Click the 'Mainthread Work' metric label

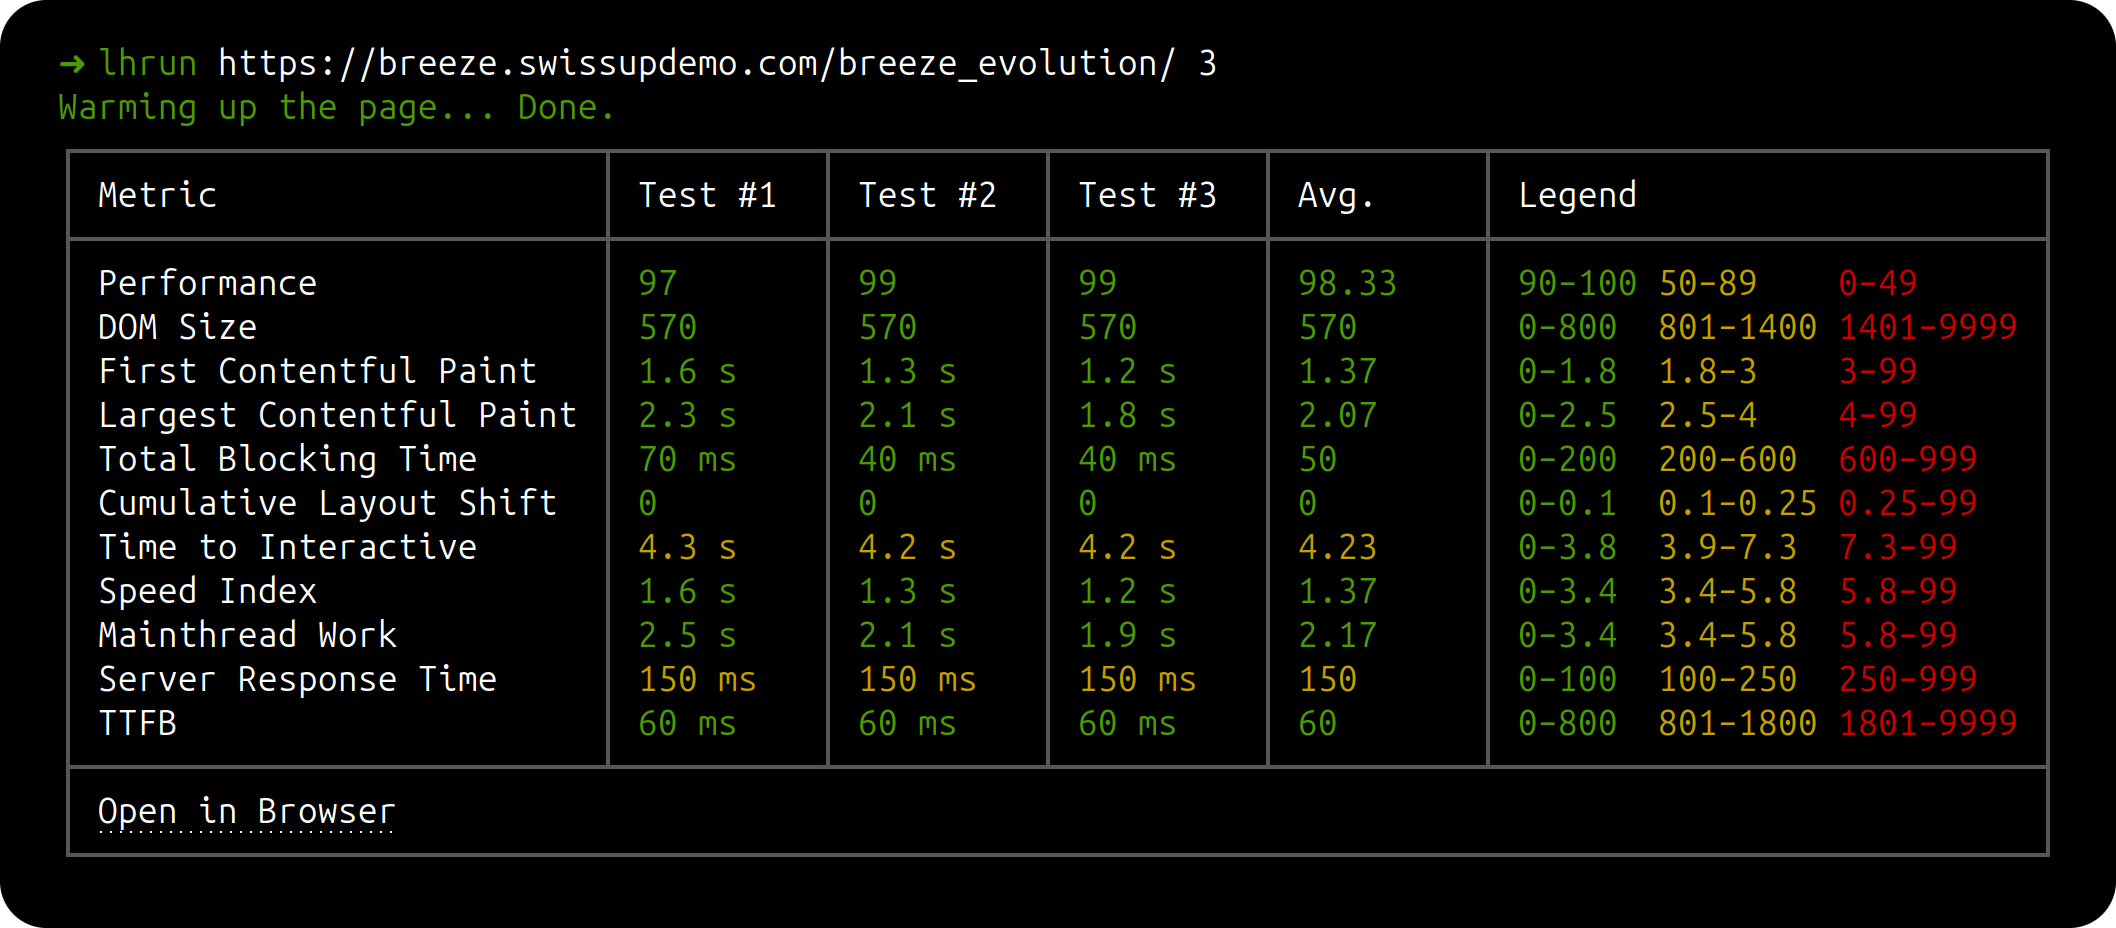coord(247,635)
